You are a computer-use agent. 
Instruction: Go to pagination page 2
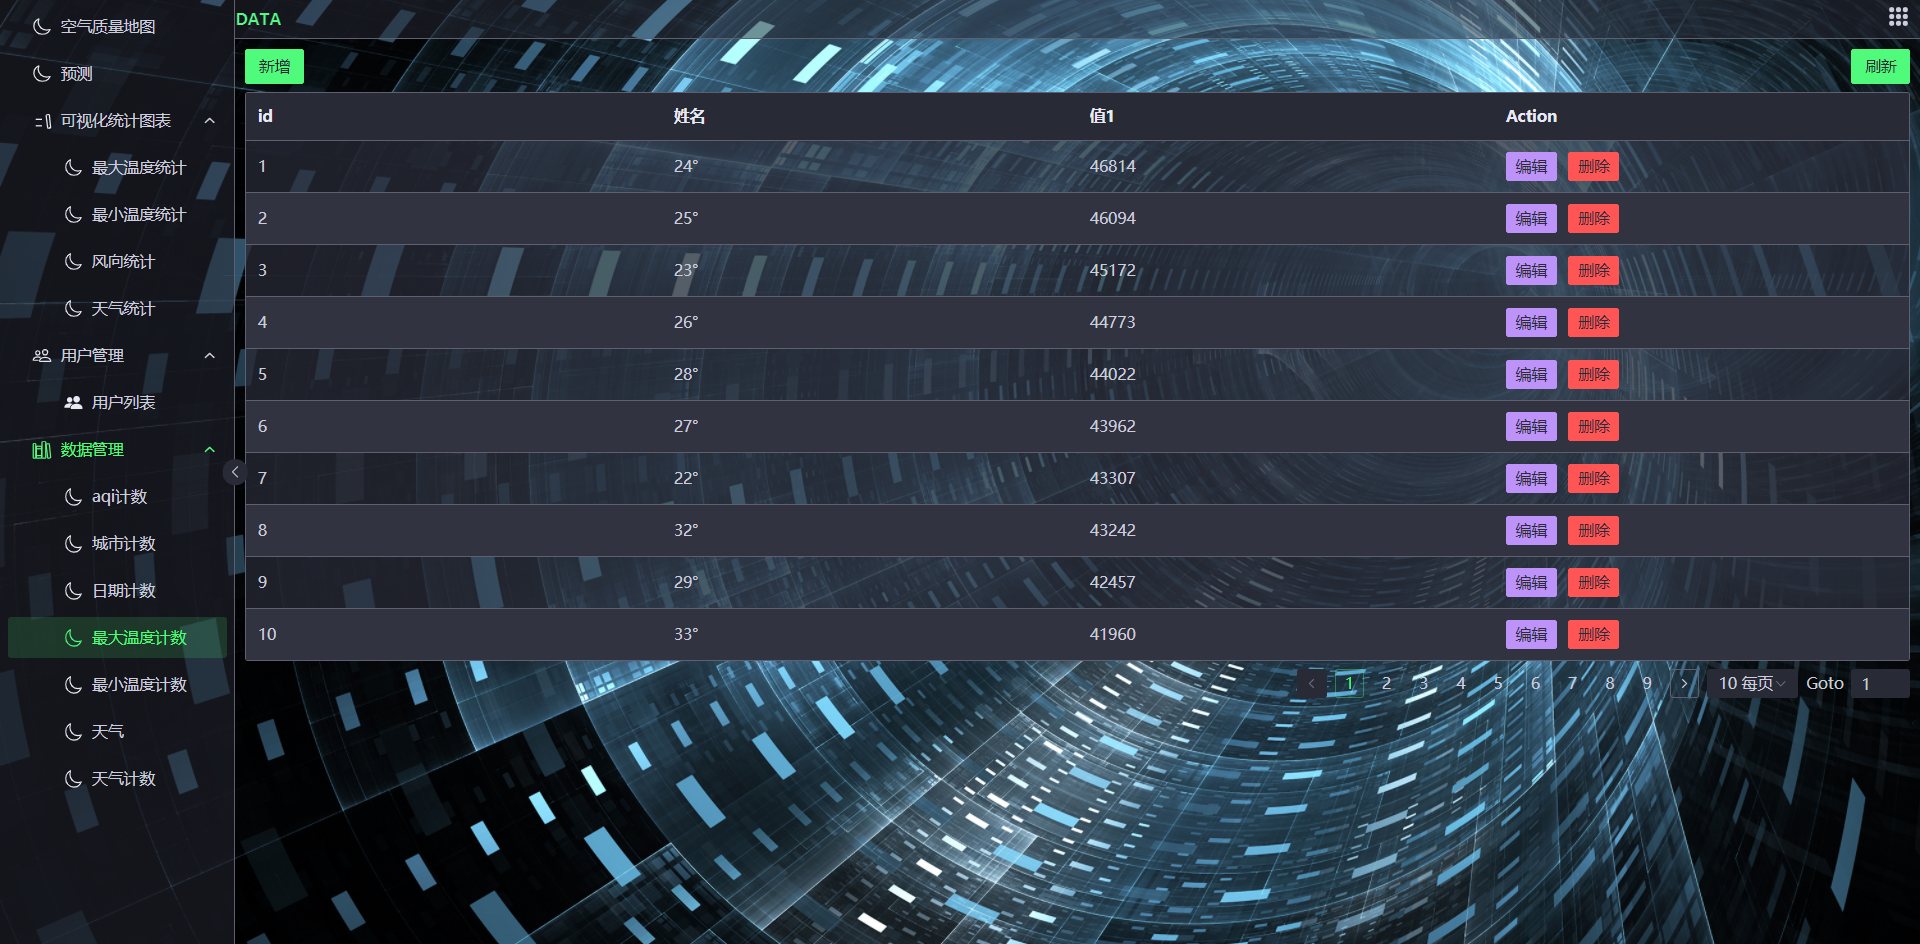(1386, 683)
